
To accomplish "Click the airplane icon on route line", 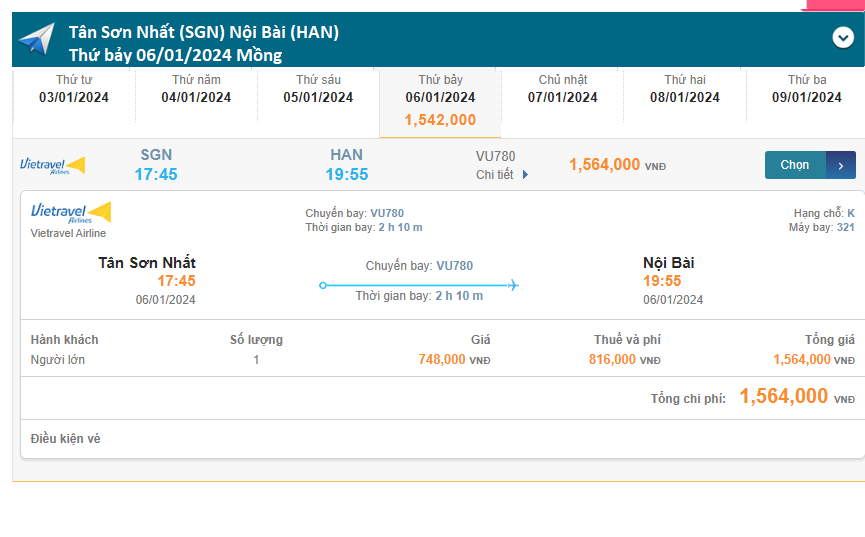I will [512, 285].
